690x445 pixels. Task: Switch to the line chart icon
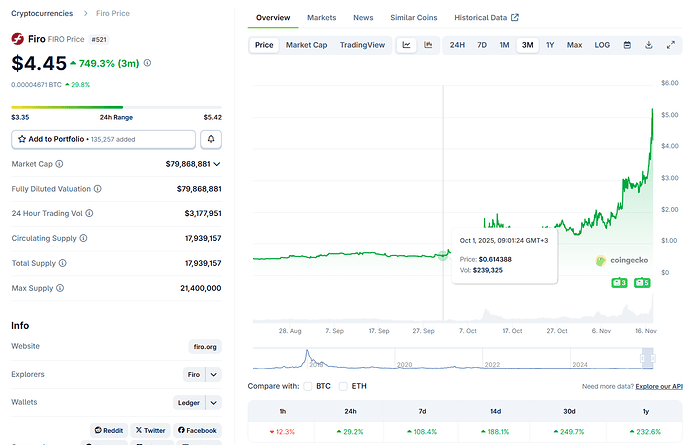click(x=407, y=45)
